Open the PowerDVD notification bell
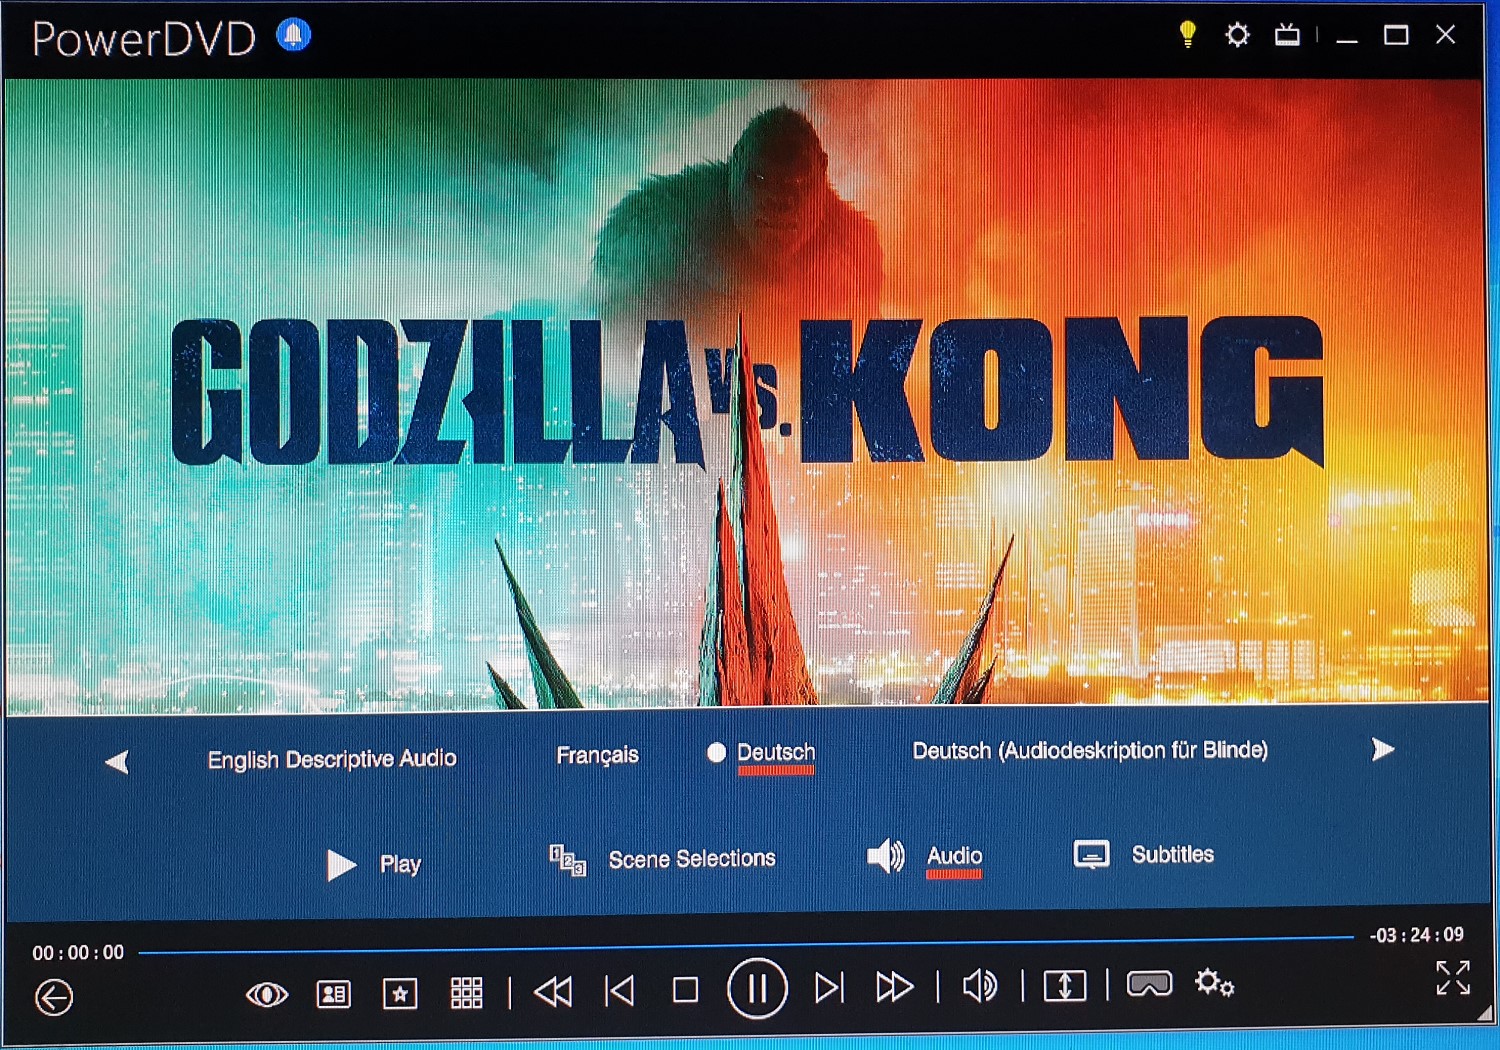Viewport: 1500px width, 1050px height. [x=293, y=35]
